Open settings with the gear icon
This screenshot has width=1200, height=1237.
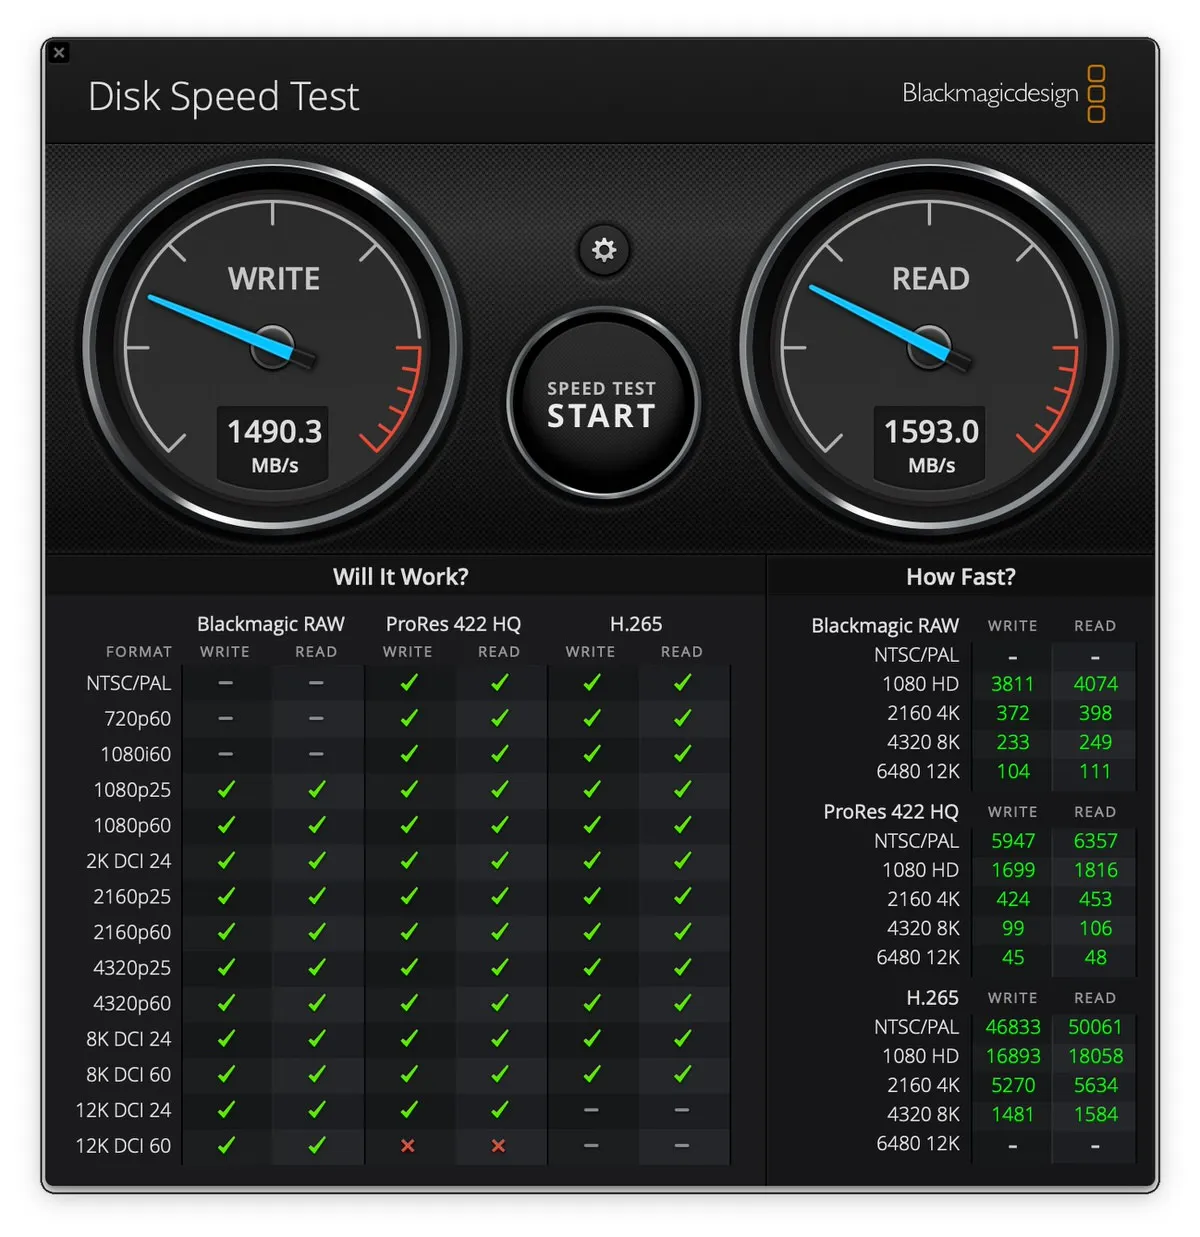(604, 249)
